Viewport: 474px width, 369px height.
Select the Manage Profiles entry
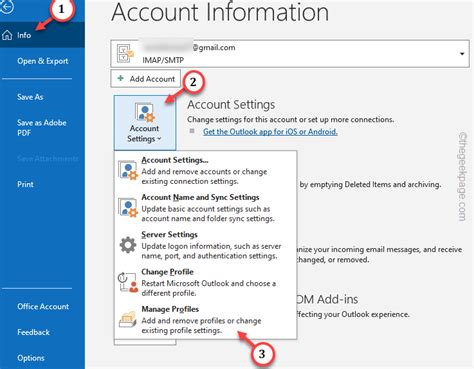tap(205, 320)
